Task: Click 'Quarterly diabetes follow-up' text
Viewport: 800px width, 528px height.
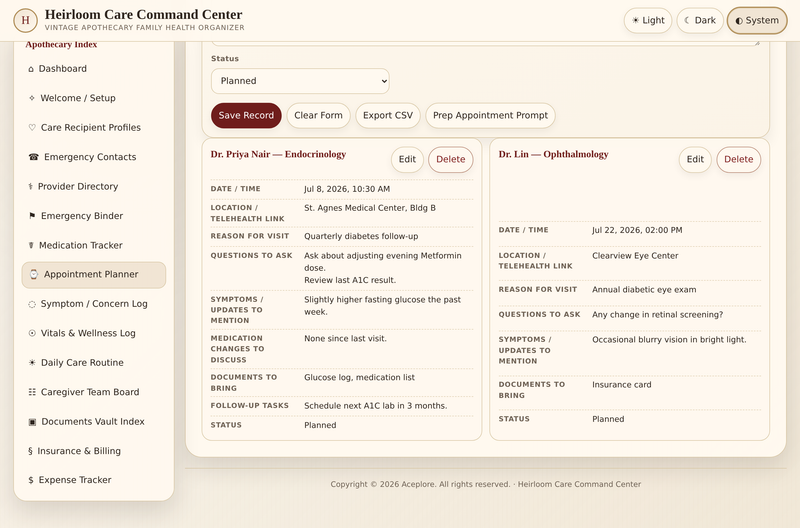Action: pos(361,236)
